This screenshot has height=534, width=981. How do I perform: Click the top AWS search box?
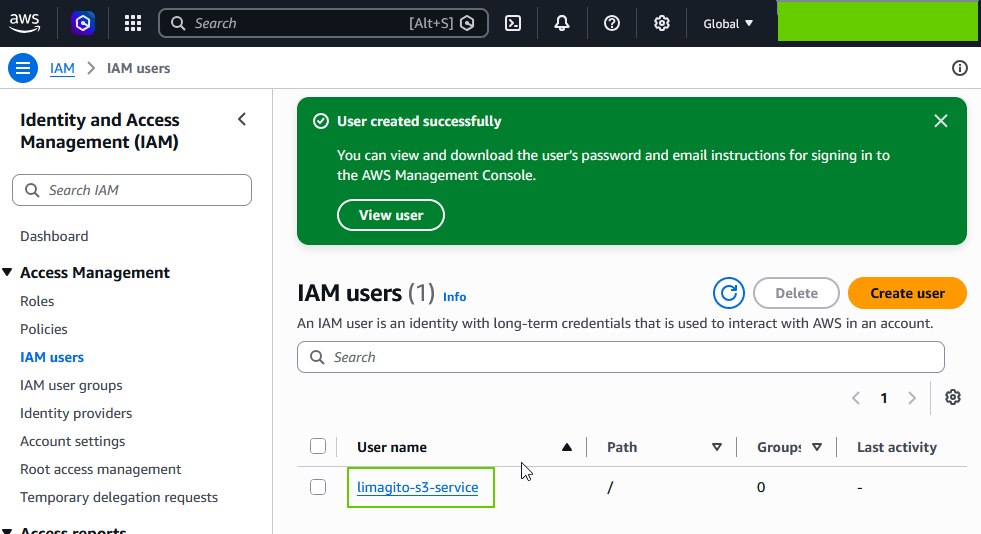[x=323, y=23]
